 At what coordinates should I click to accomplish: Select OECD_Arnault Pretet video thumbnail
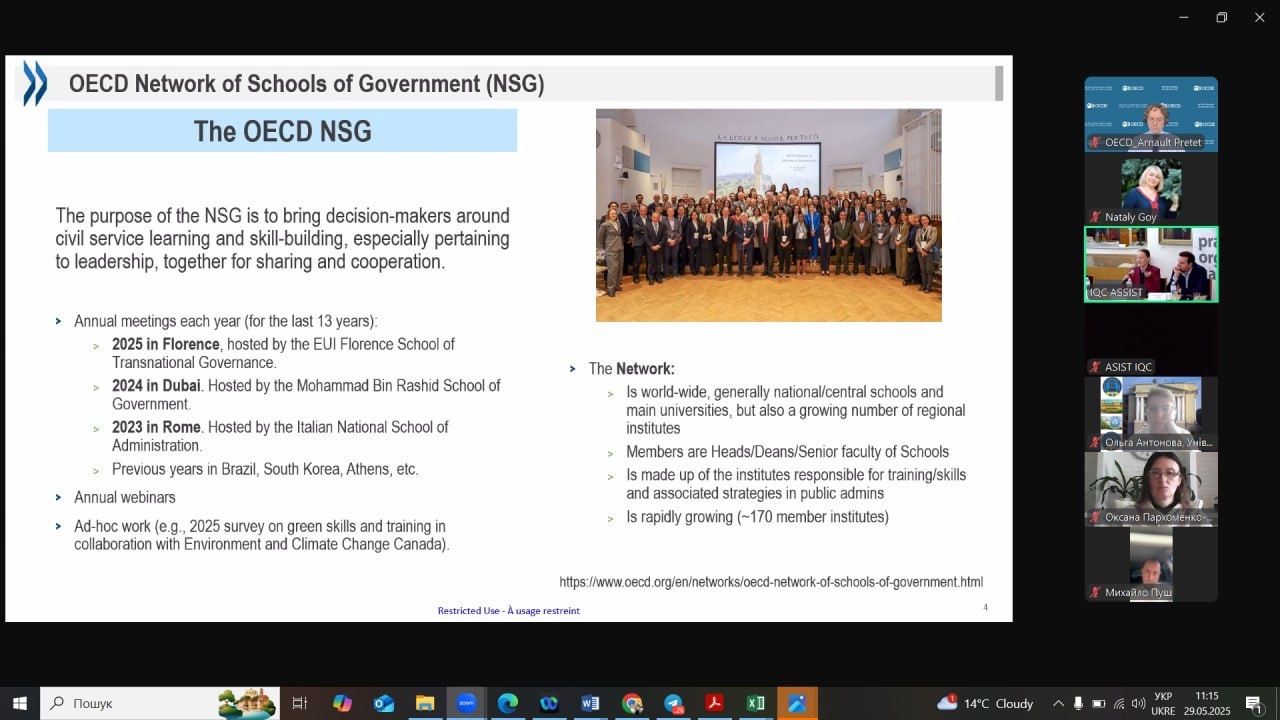click(x=1151, y=114)
